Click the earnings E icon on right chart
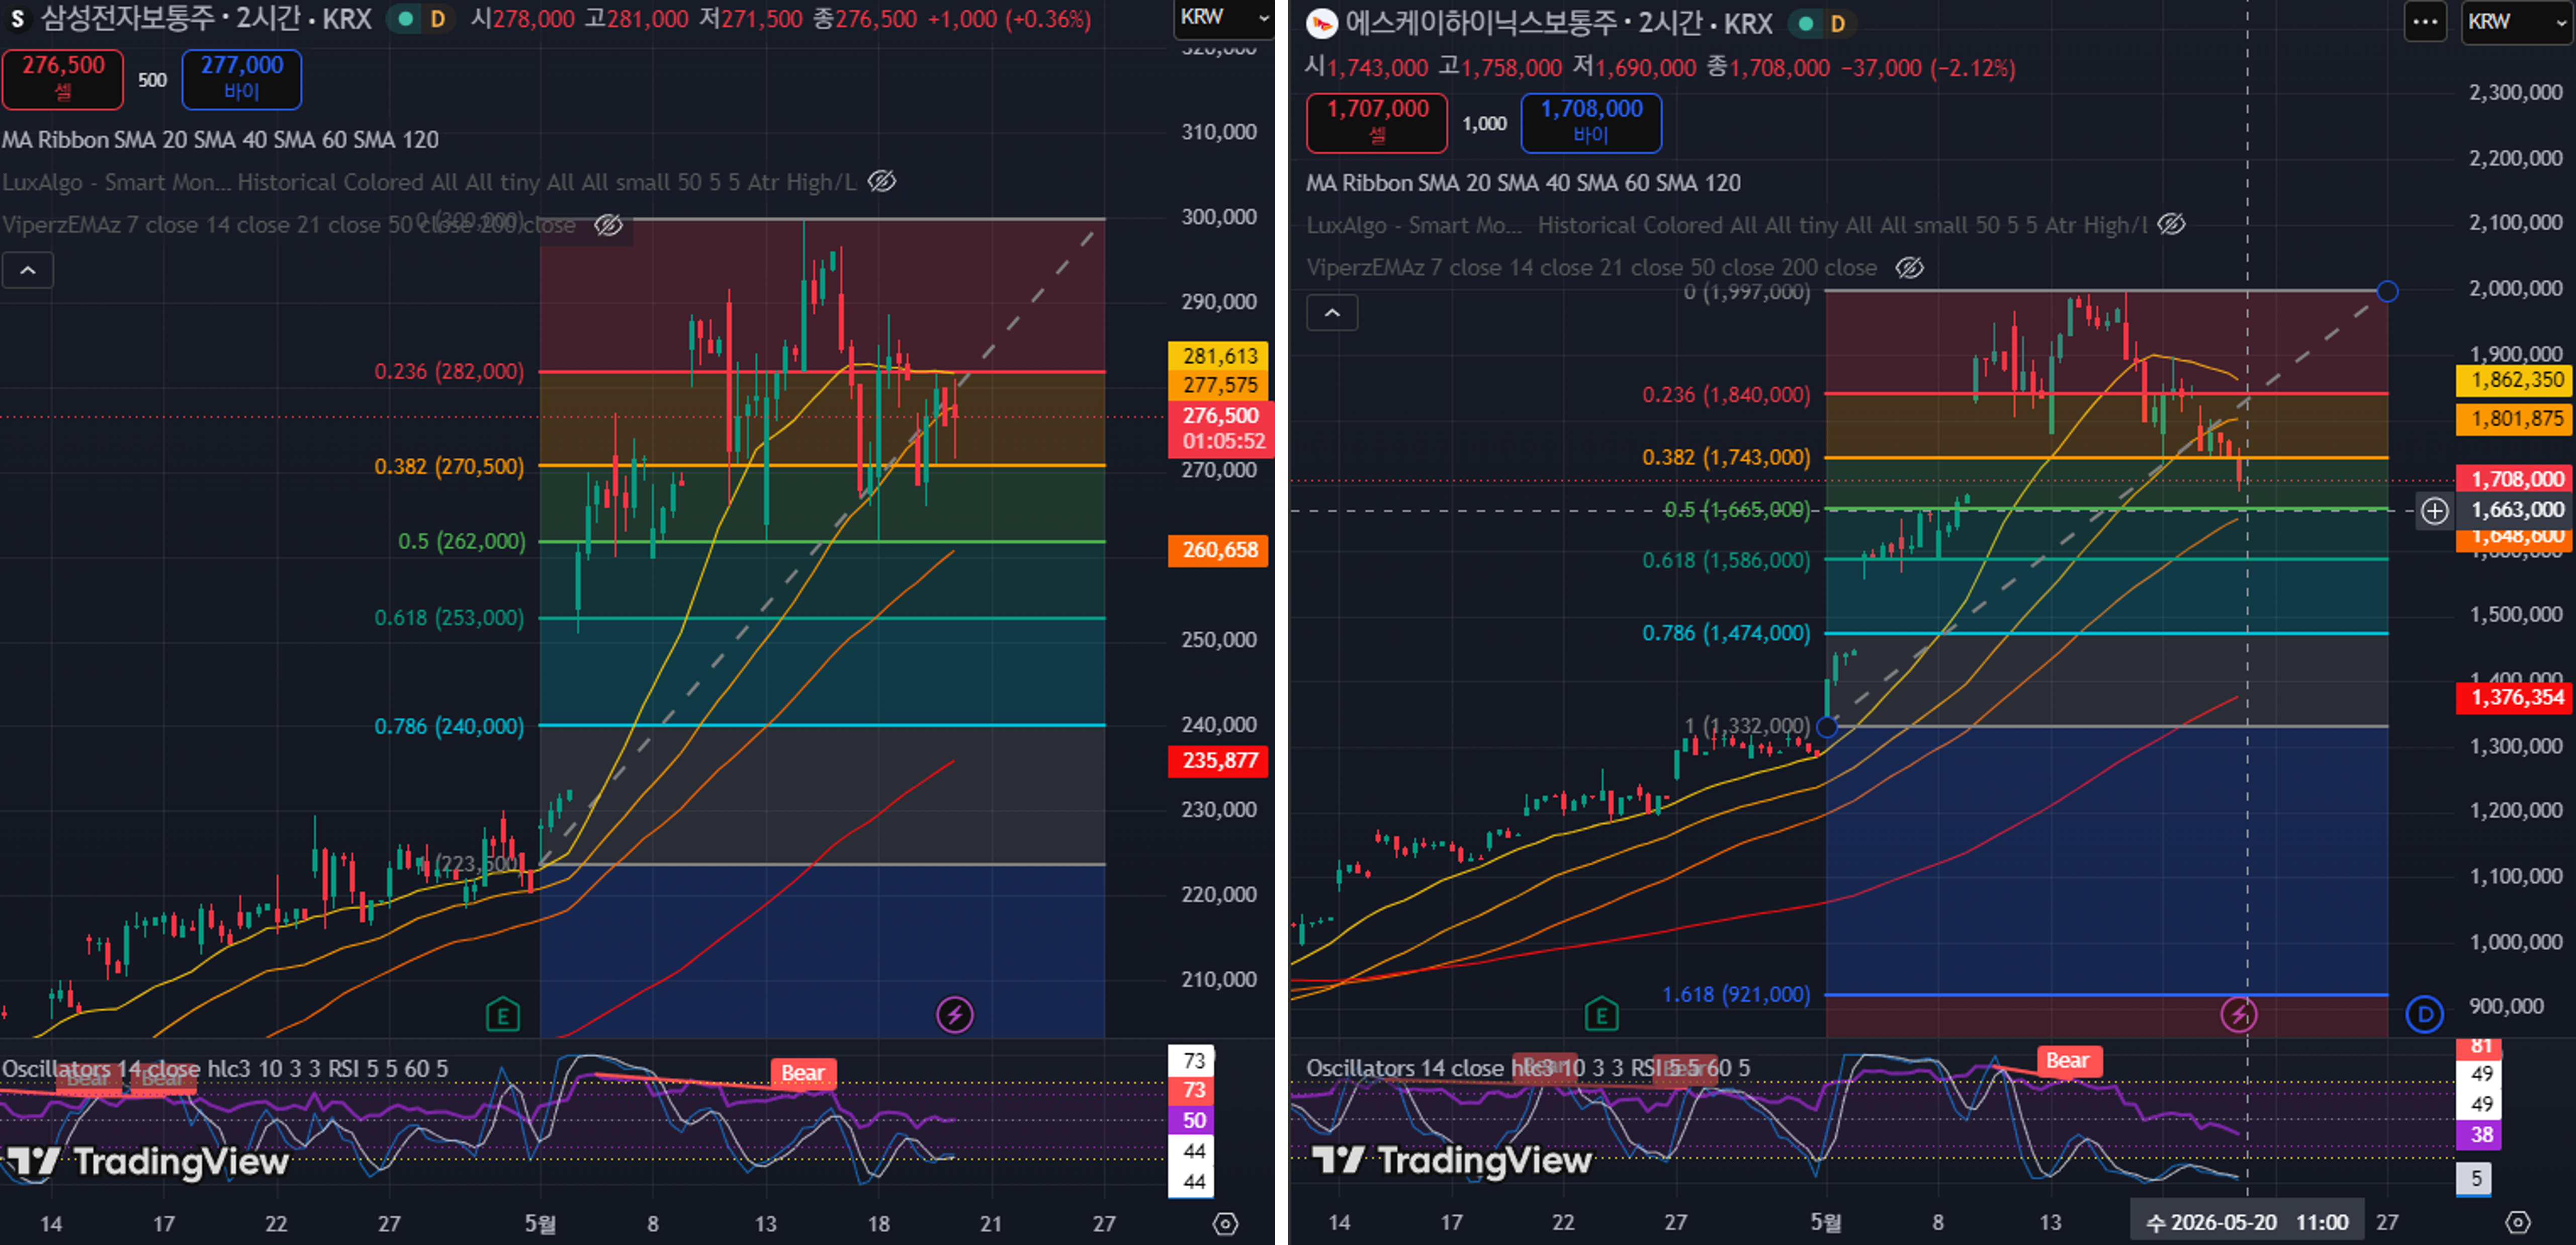 coord(1602,1015)
